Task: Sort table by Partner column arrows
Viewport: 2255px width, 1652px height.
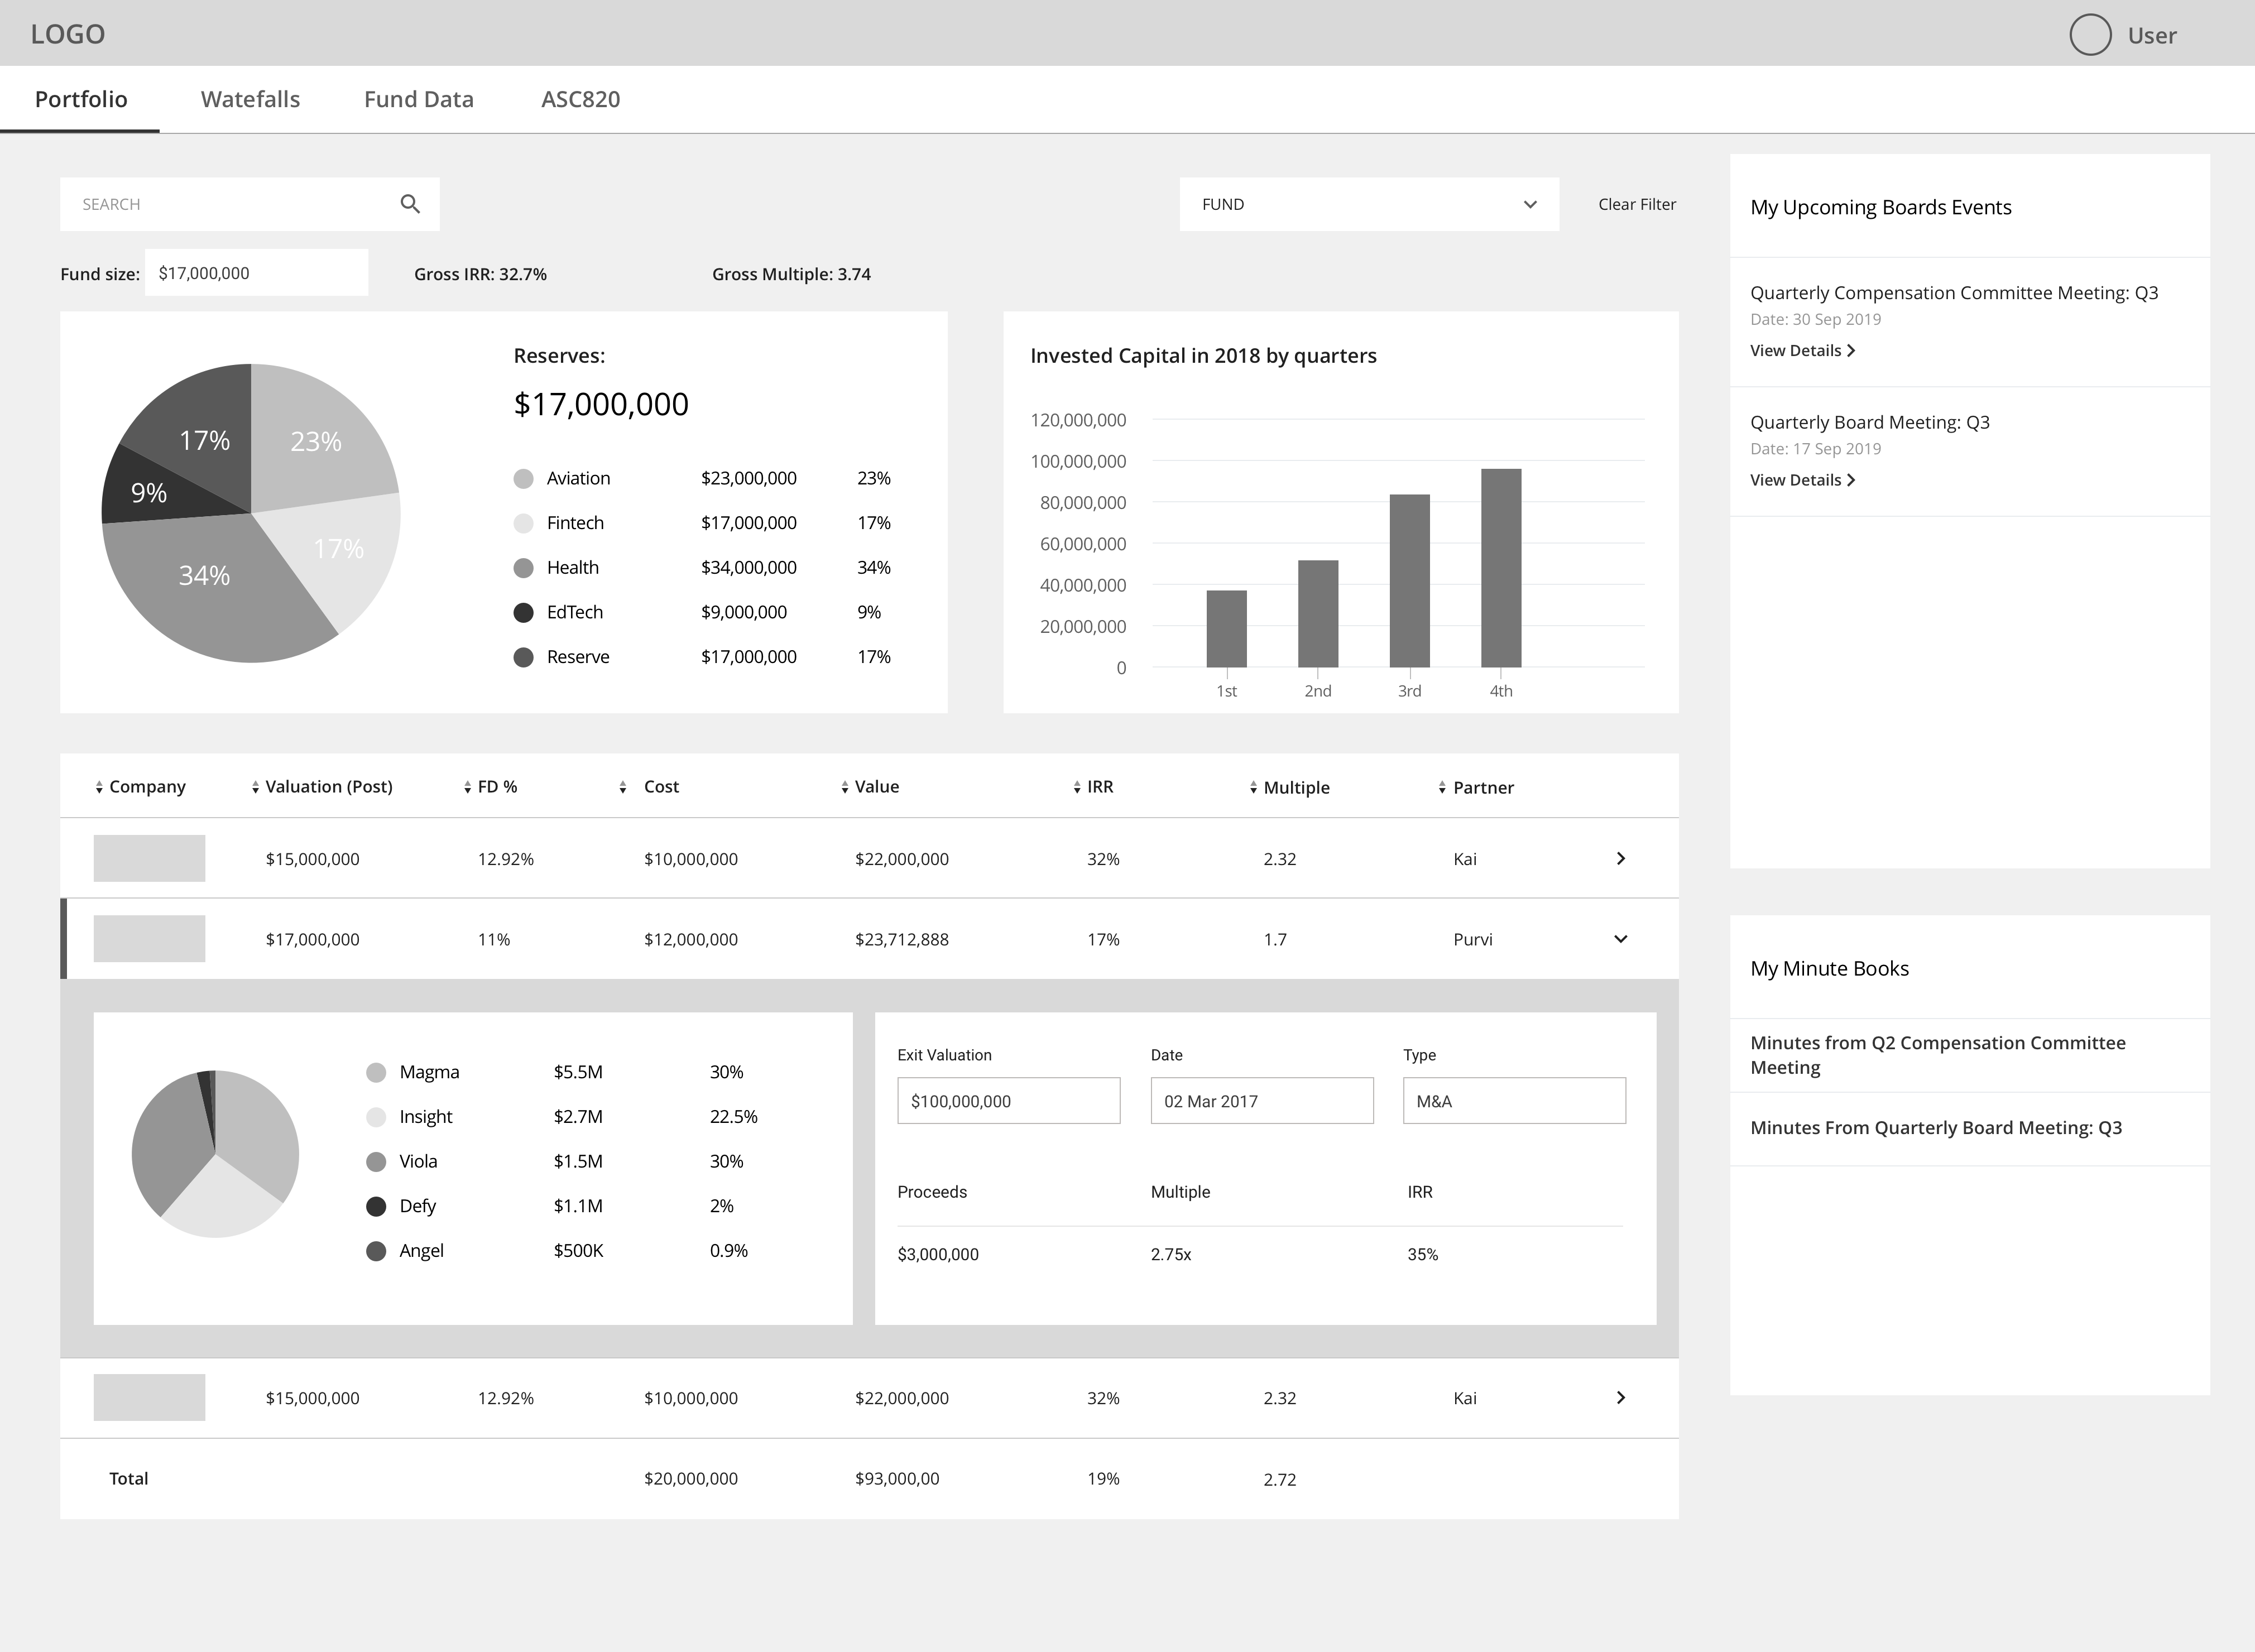Action: click(1442, 788)
